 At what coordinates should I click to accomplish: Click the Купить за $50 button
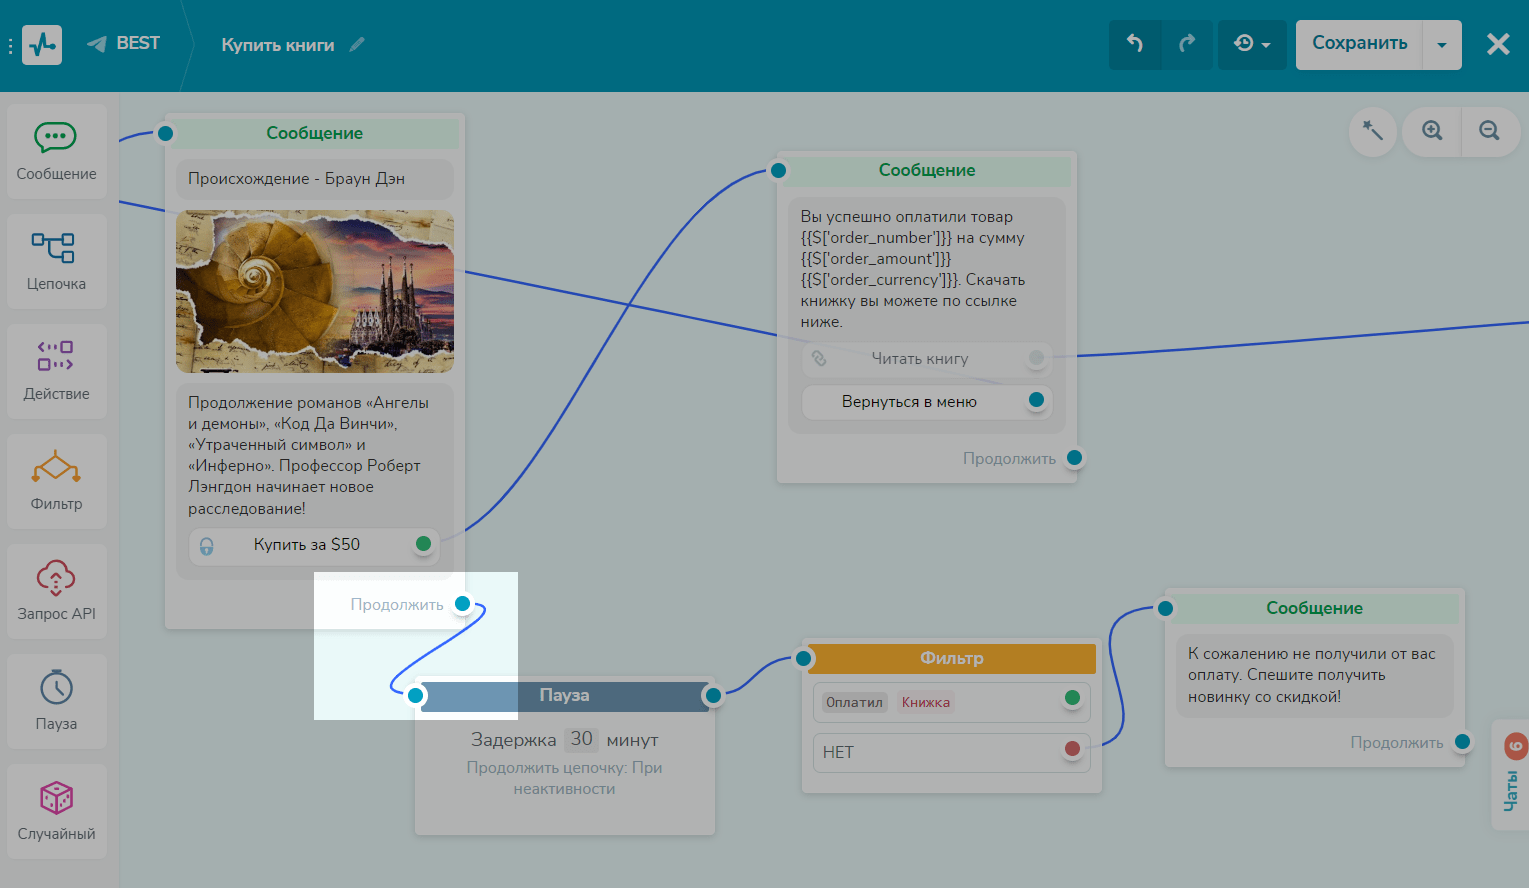pyautogui.click(x=314, y=545)
